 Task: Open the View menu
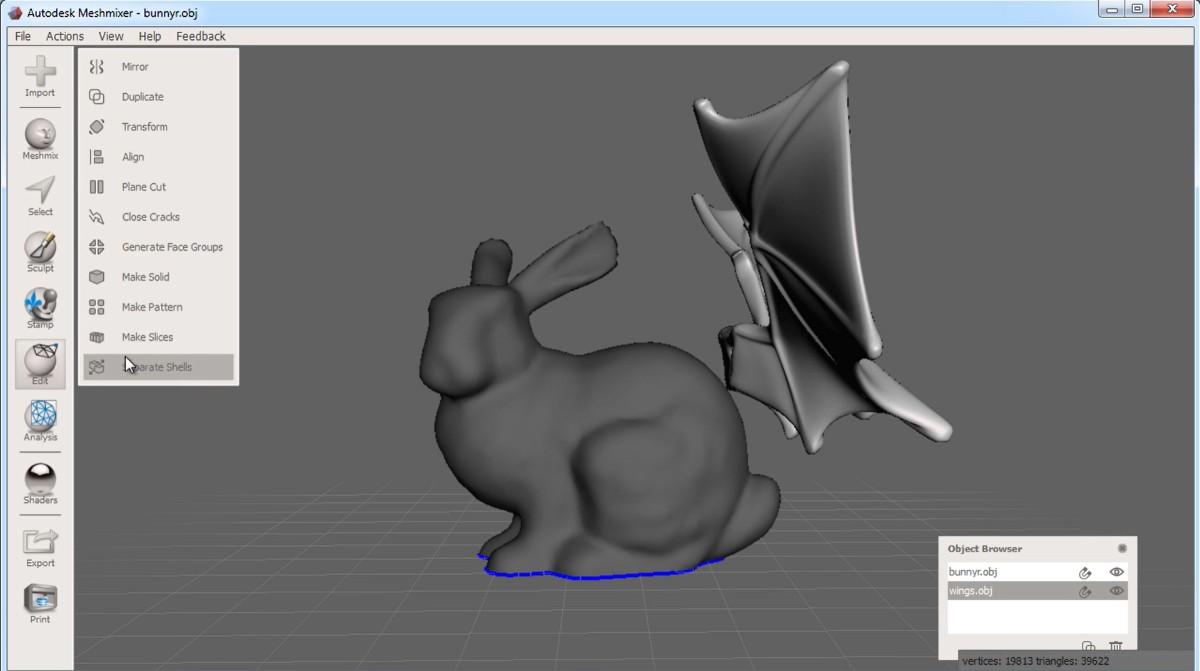[111, 36]
